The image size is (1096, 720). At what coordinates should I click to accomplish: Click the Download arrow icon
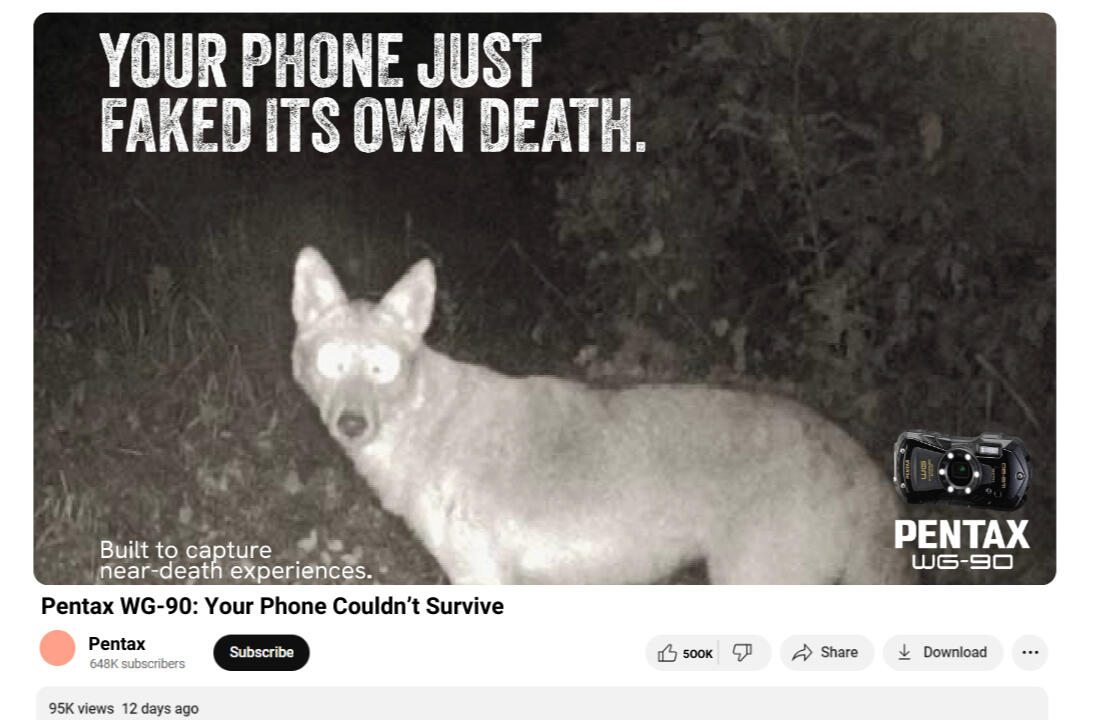(x=904, y=652)
